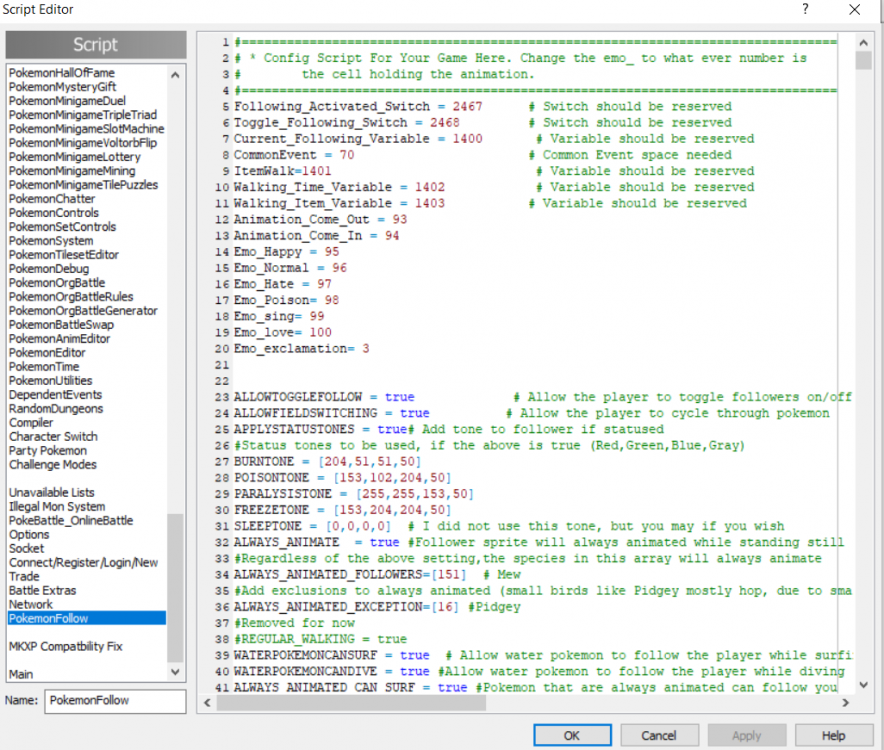Select PokemonMinigameLottery script
Viewport: 884px width, 750px height.
coord(74,157)
